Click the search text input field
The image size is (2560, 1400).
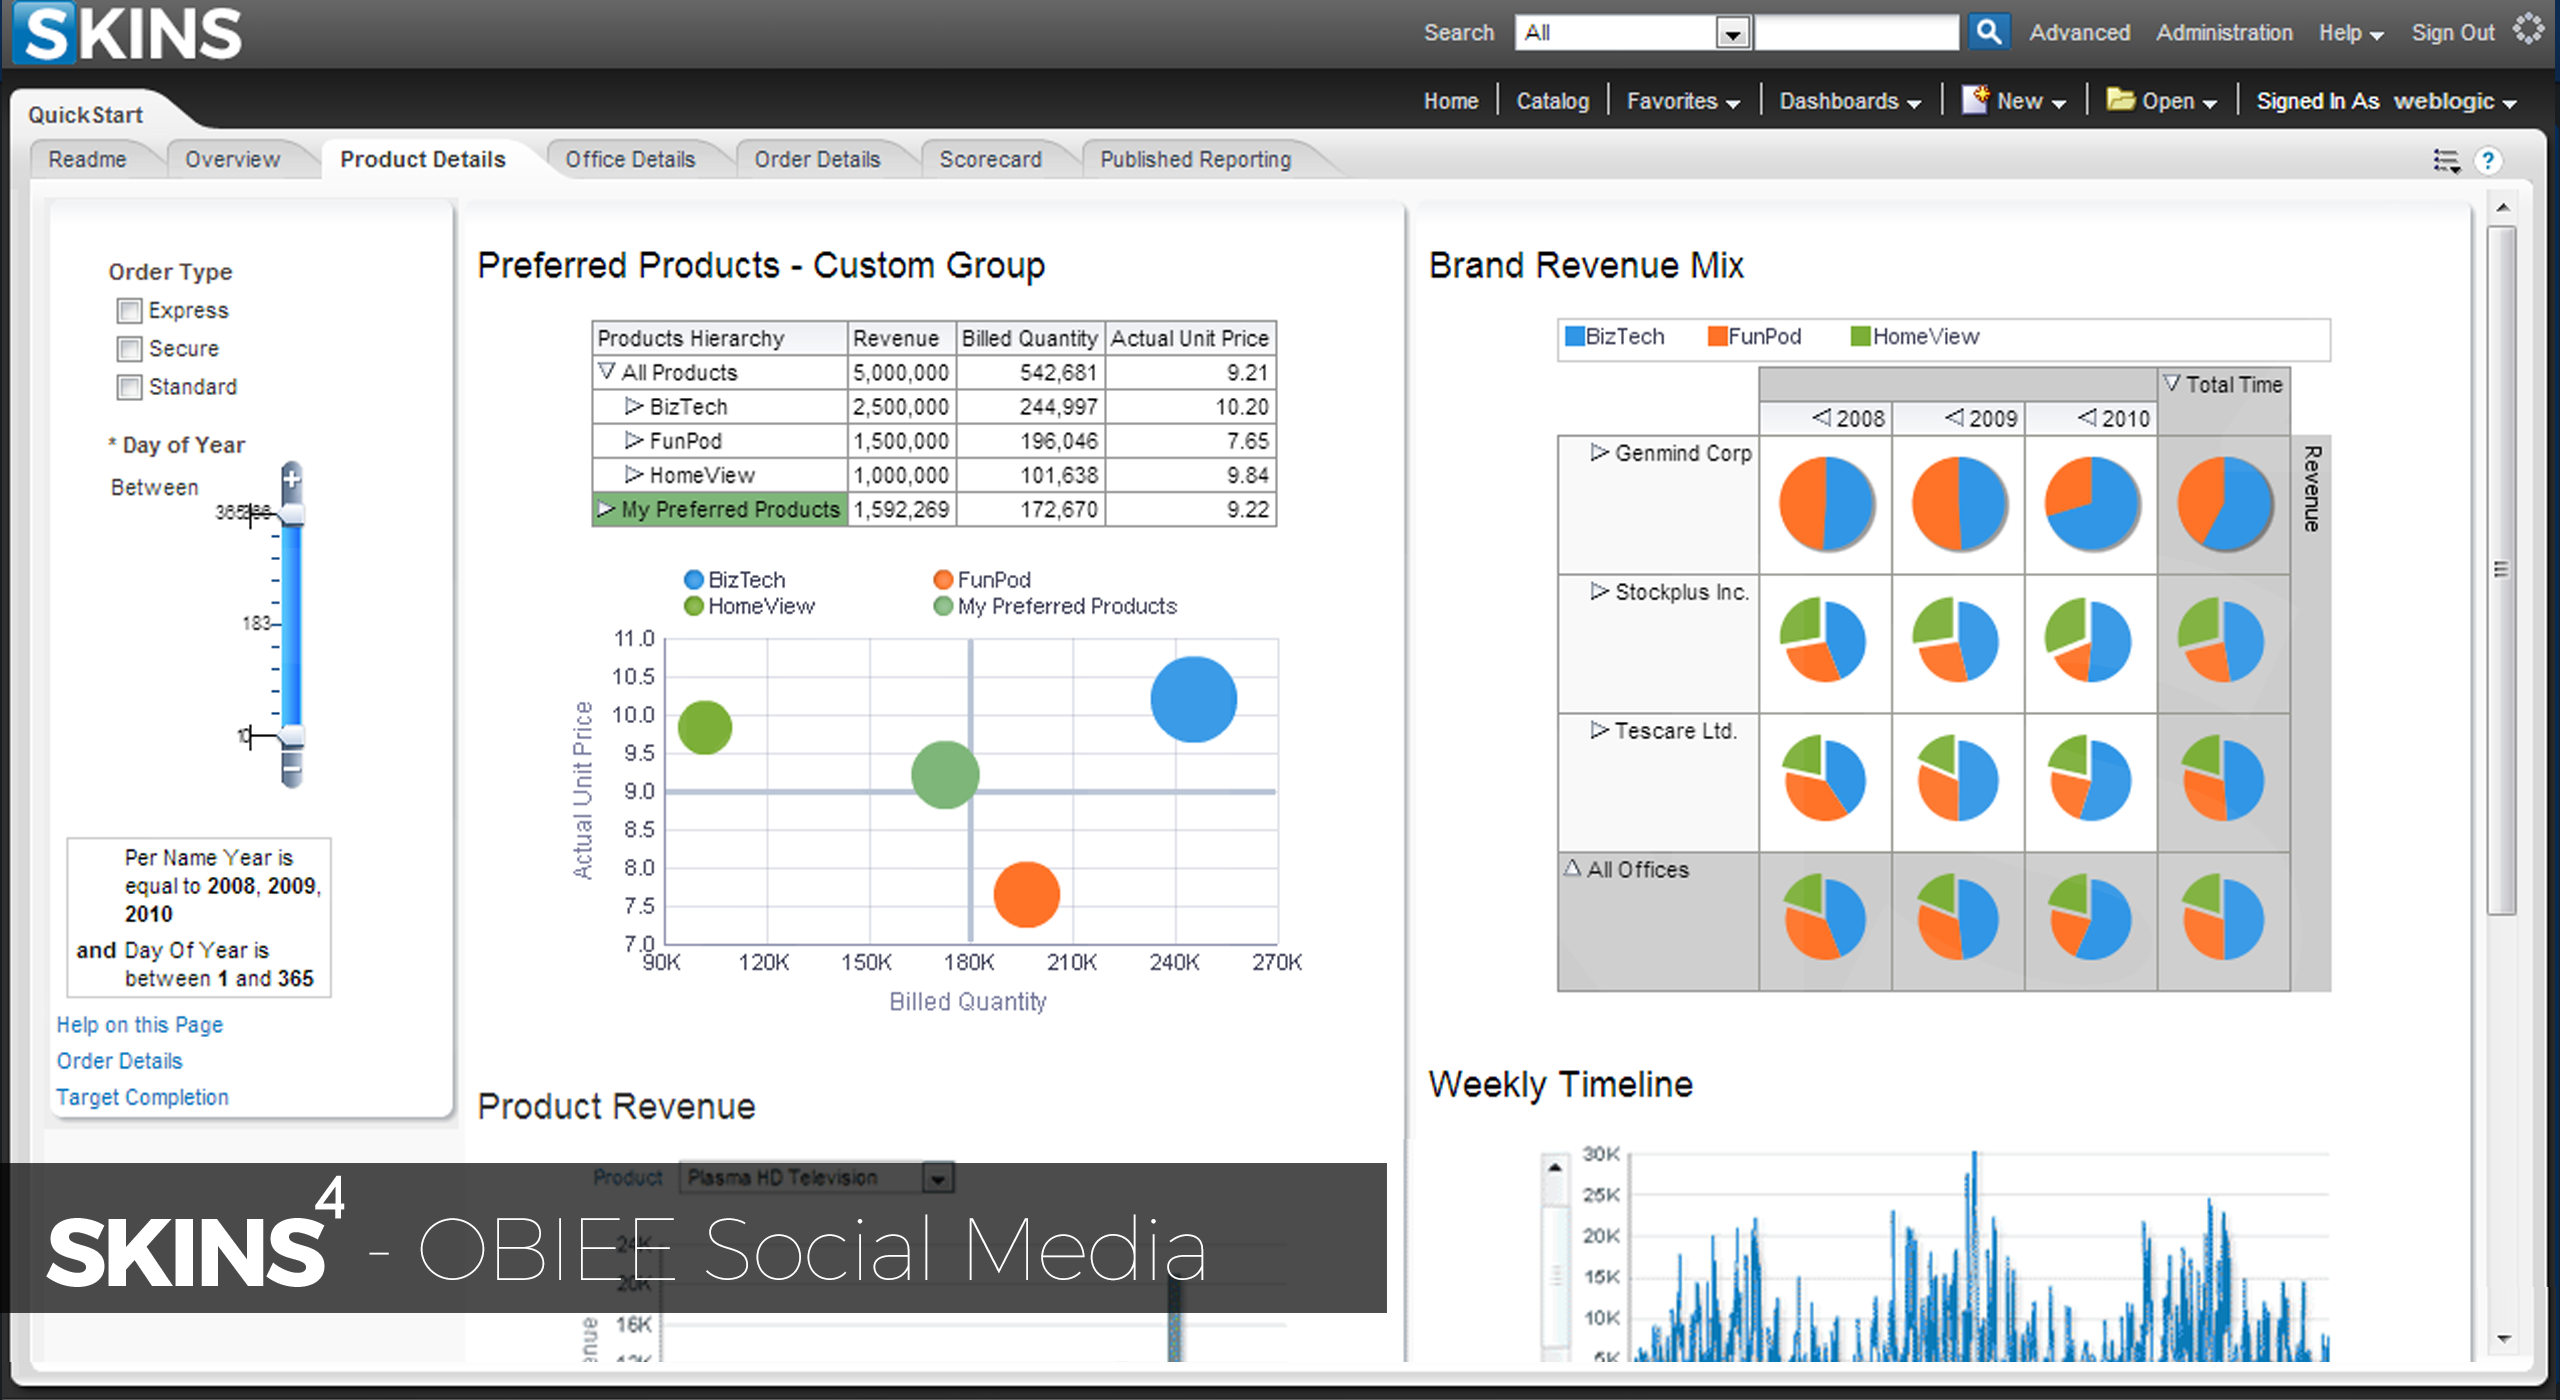coord(1857,33)
